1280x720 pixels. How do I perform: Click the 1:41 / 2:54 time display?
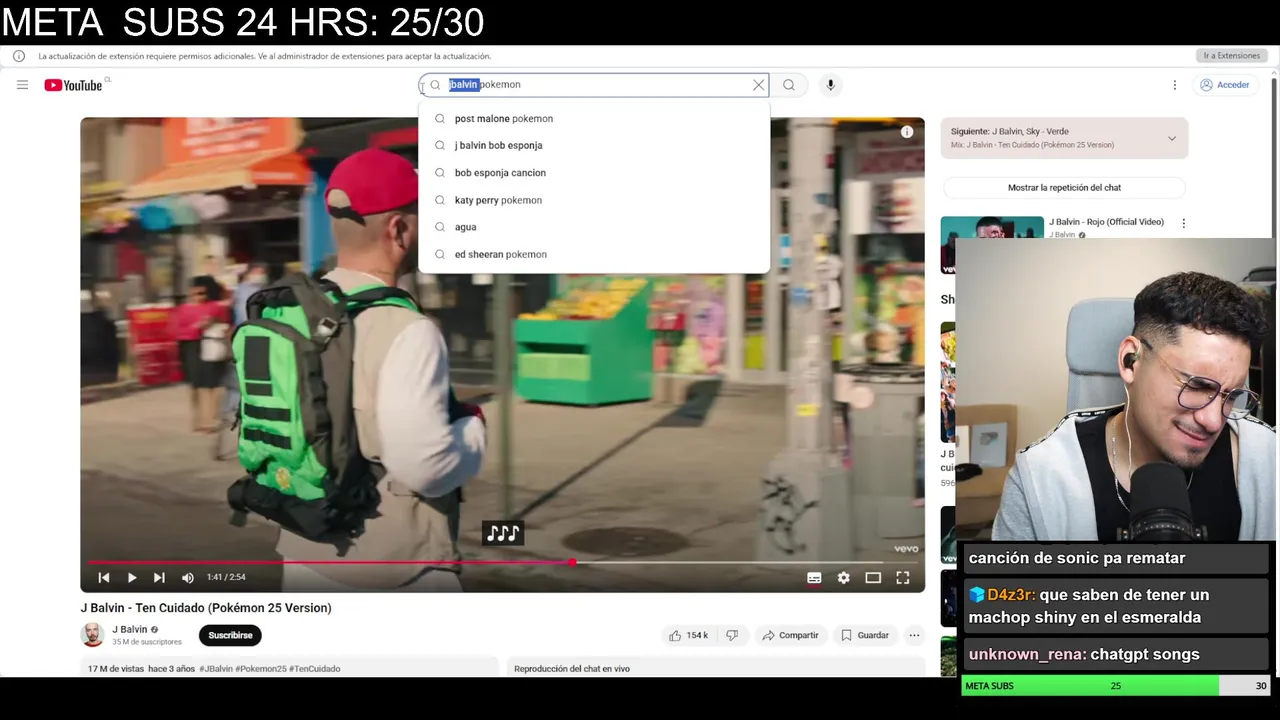(x=226, y=577)
